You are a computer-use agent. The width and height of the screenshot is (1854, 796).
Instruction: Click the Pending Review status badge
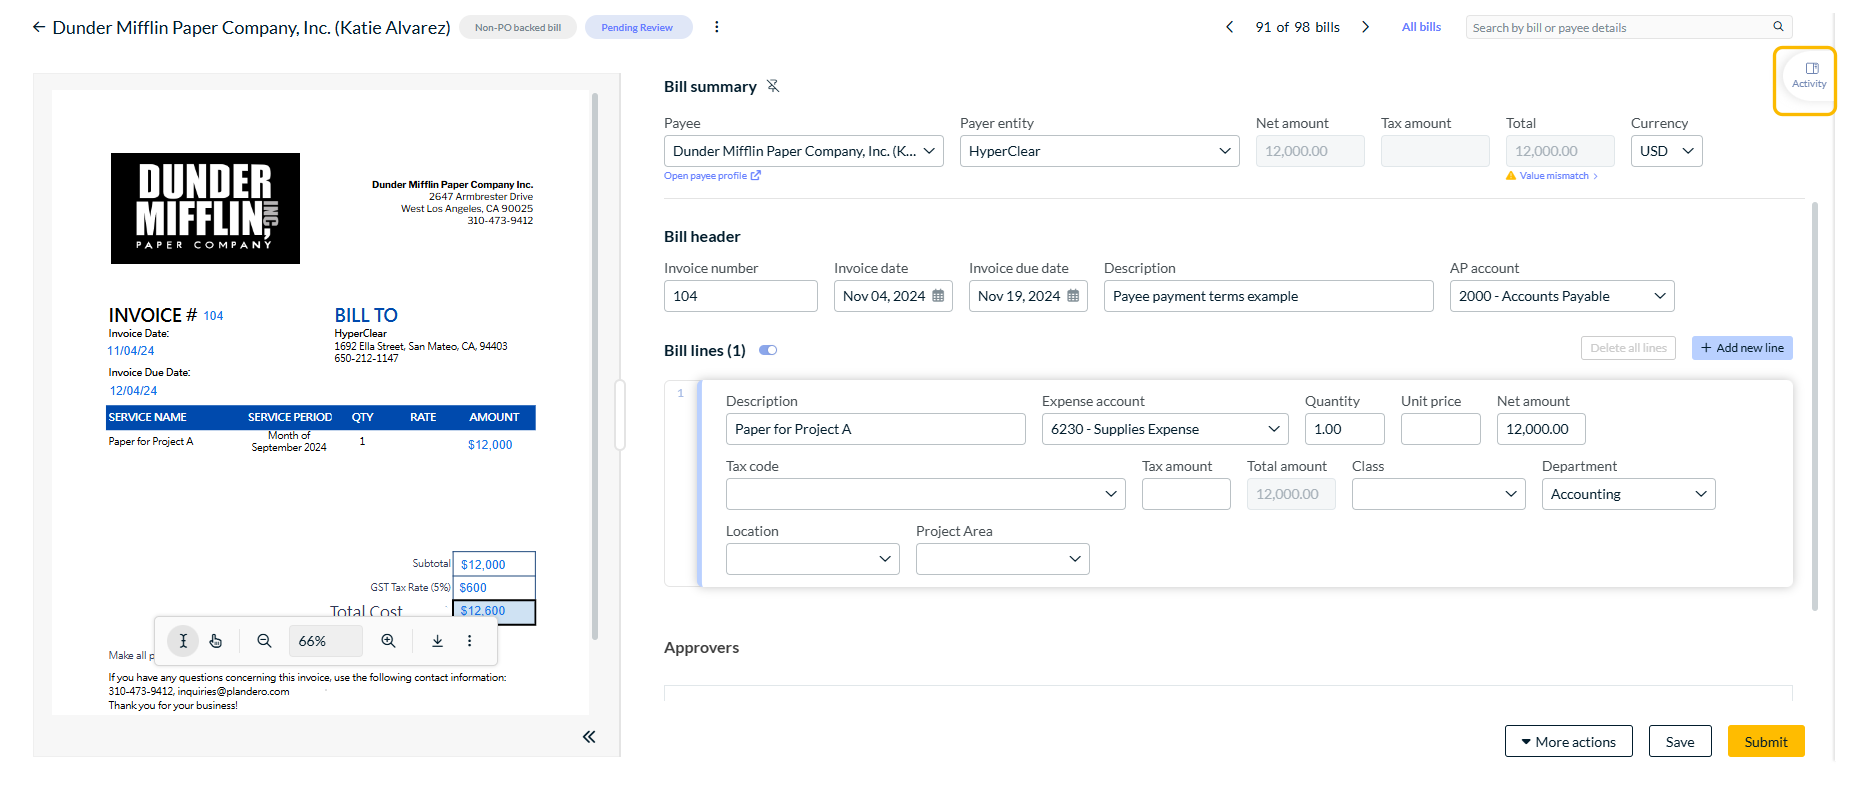point(637,27)
